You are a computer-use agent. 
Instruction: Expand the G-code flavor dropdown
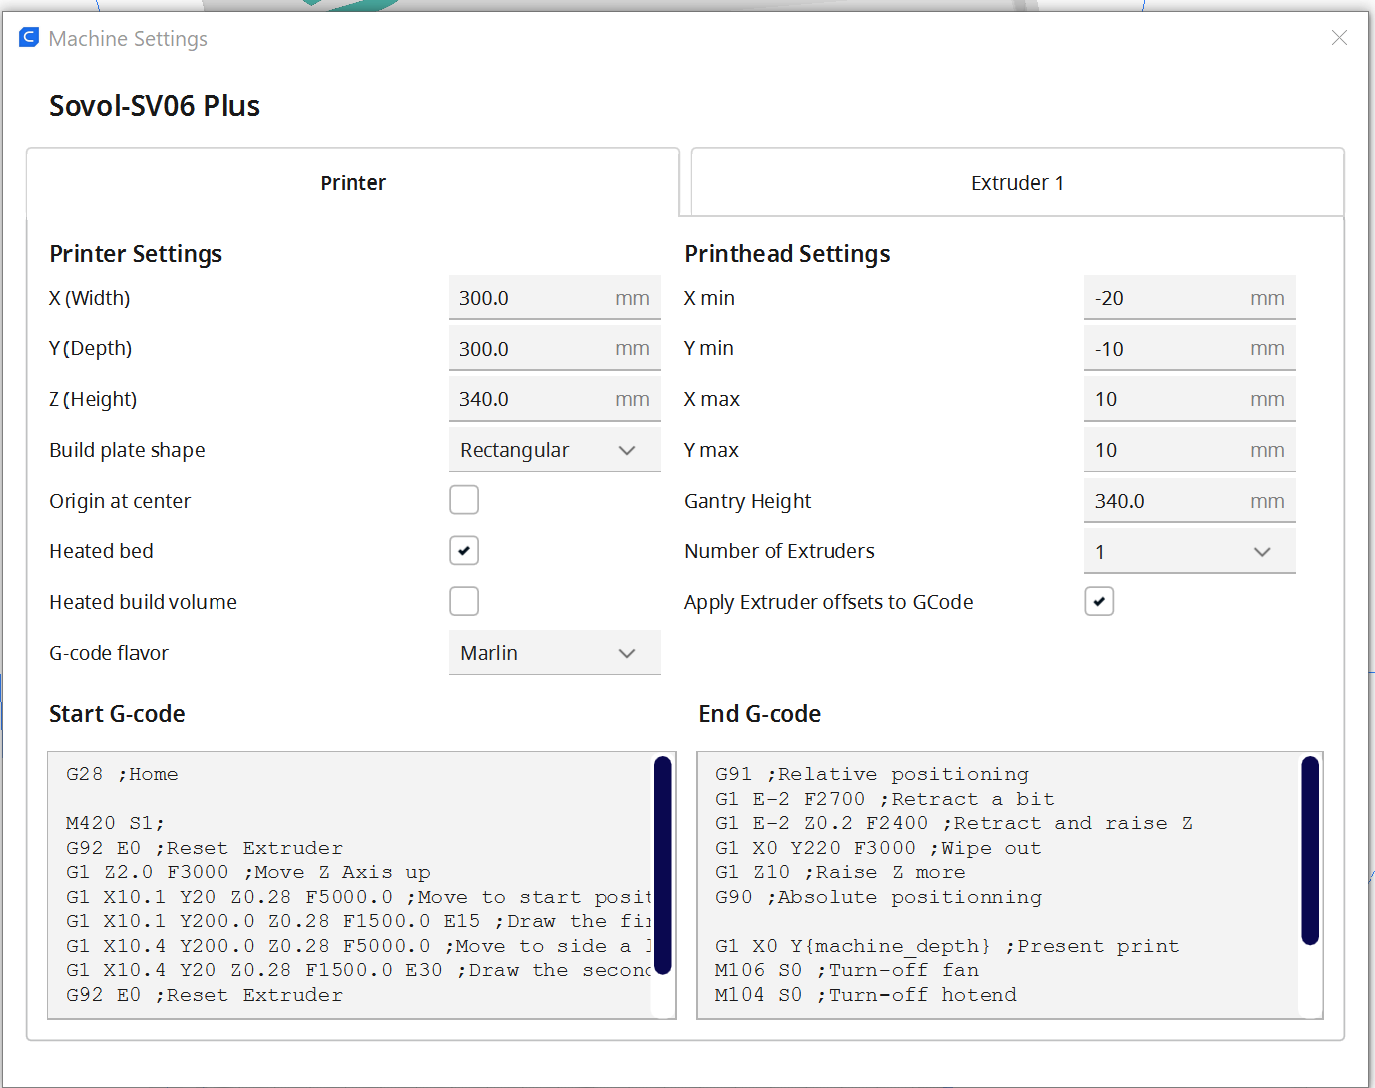click(x=554, y=653)
